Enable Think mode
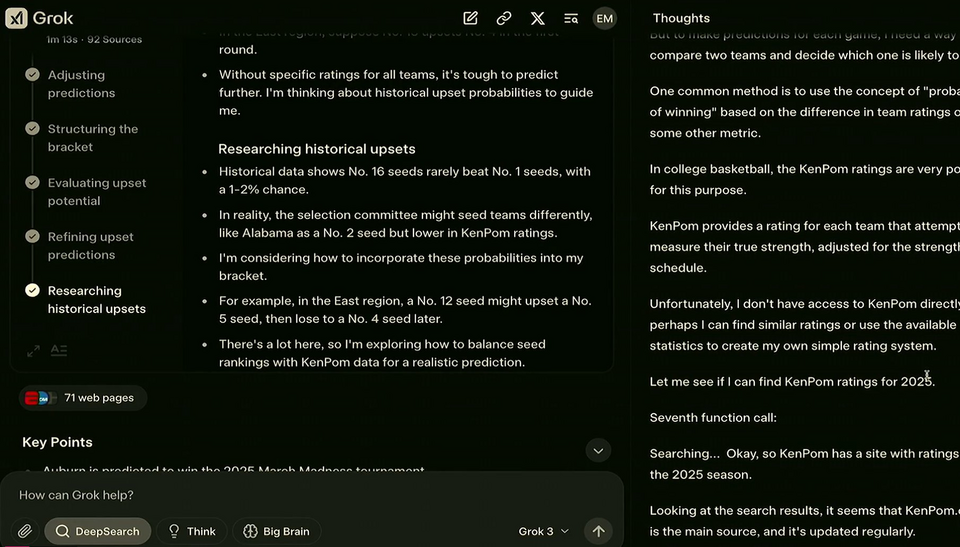 [x=192, y=531]
